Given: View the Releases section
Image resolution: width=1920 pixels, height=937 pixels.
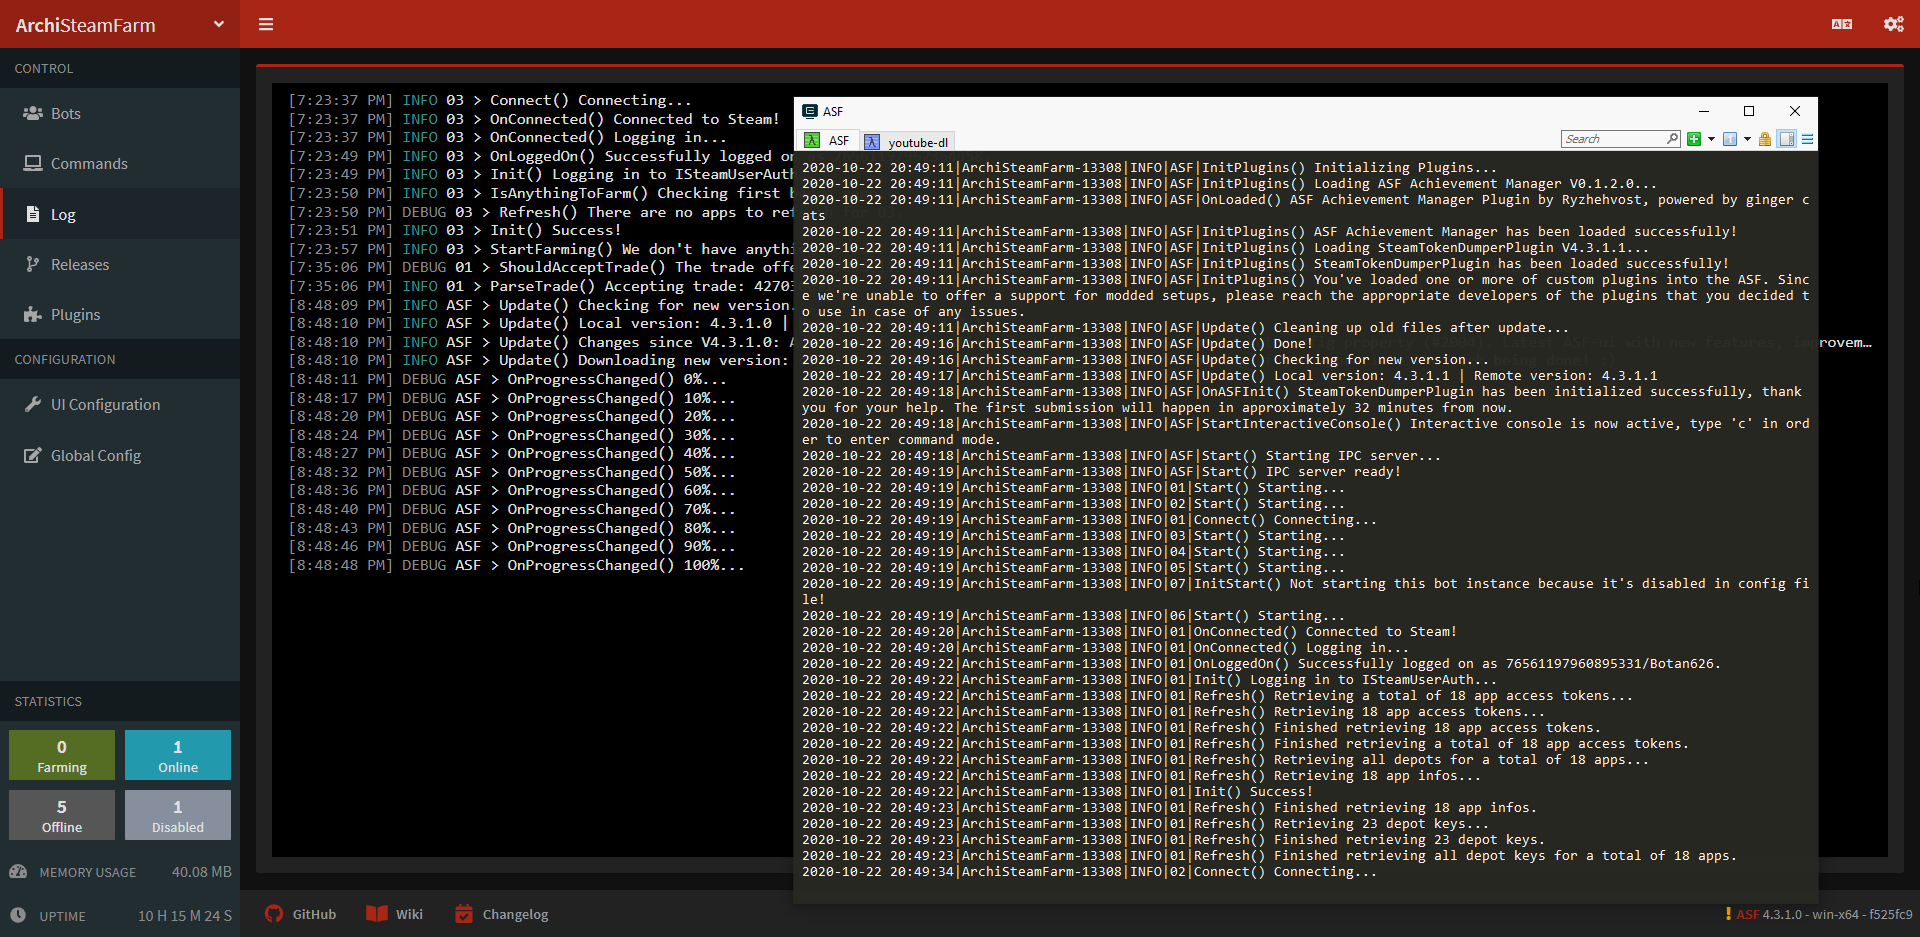Looking at the screenshot, I should click(x=80, y=264).
